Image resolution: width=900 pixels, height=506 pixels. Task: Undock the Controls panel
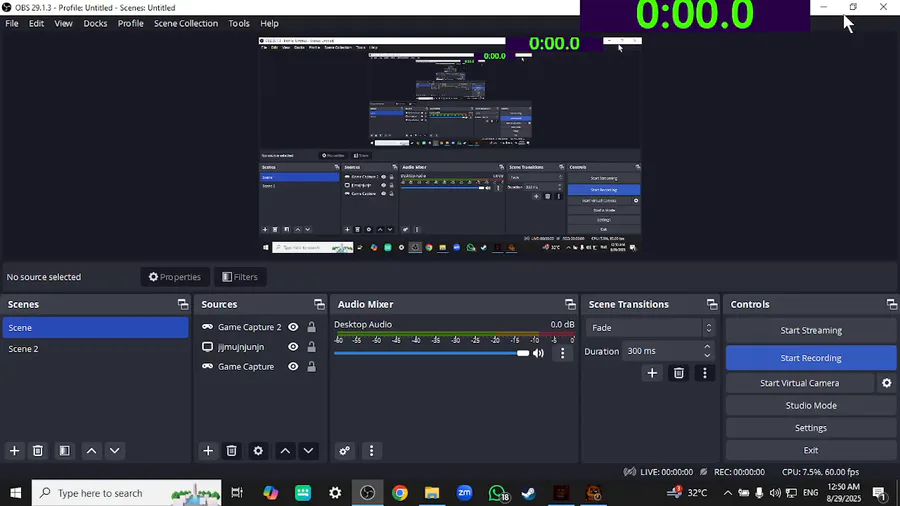click(x=891, y=305)
